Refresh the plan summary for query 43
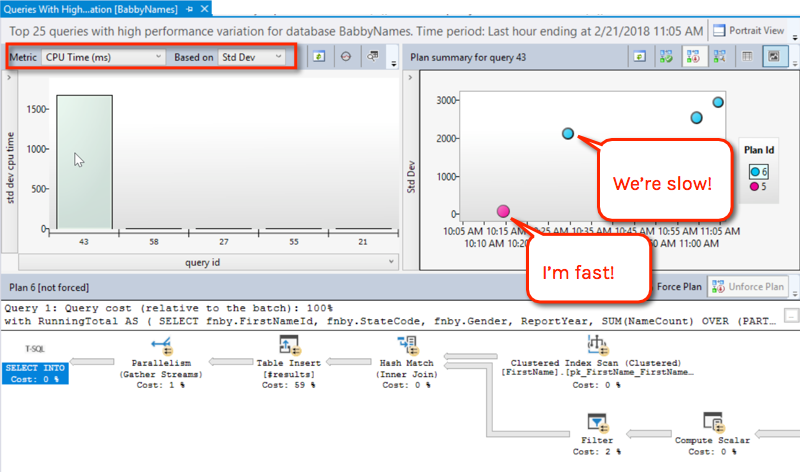Viewport: 800px width, 472px height. coord(638,57)
